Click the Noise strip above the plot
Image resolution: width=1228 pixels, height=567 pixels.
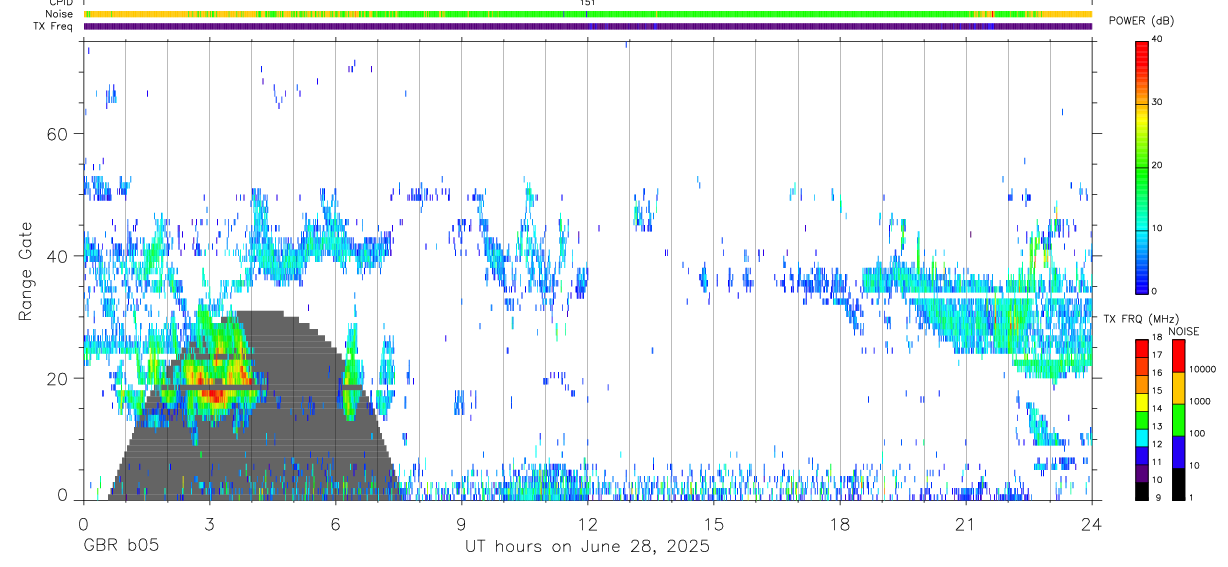tap(587, 14)
